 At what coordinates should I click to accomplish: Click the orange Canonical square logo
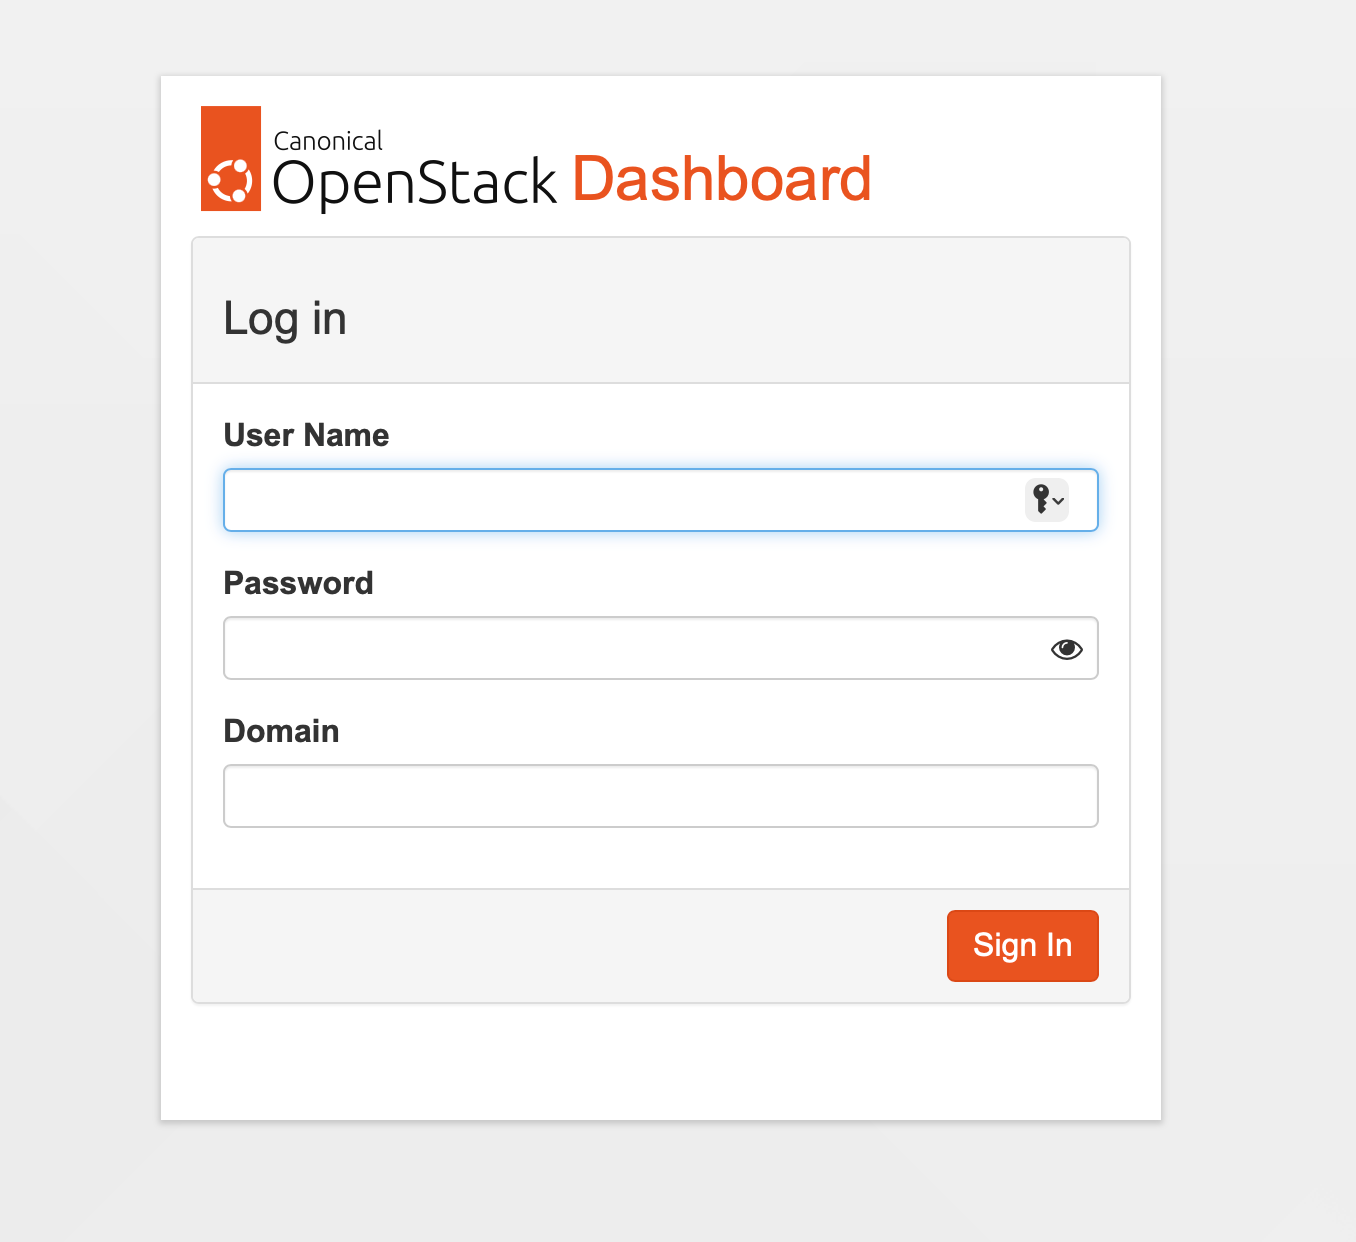point(231,158)
